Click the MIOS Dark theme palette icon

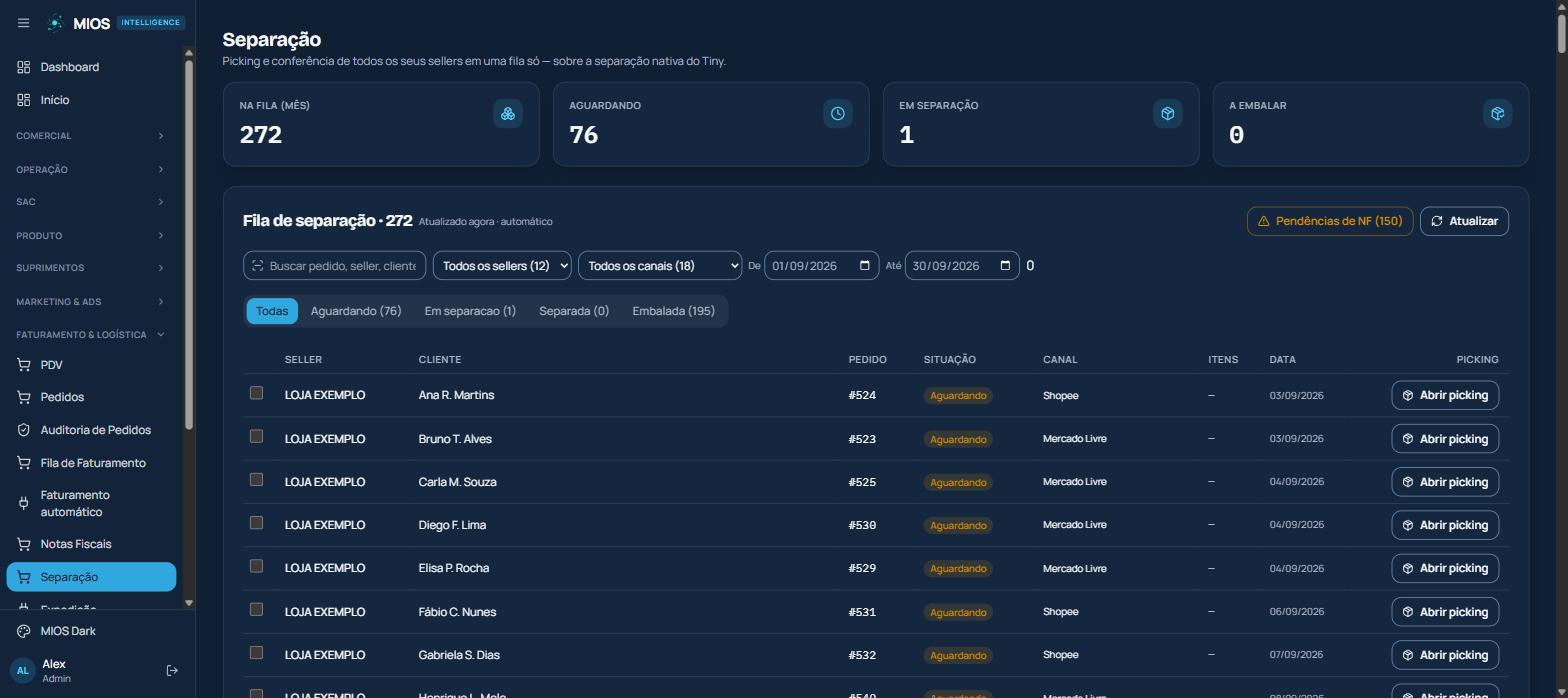24,631
